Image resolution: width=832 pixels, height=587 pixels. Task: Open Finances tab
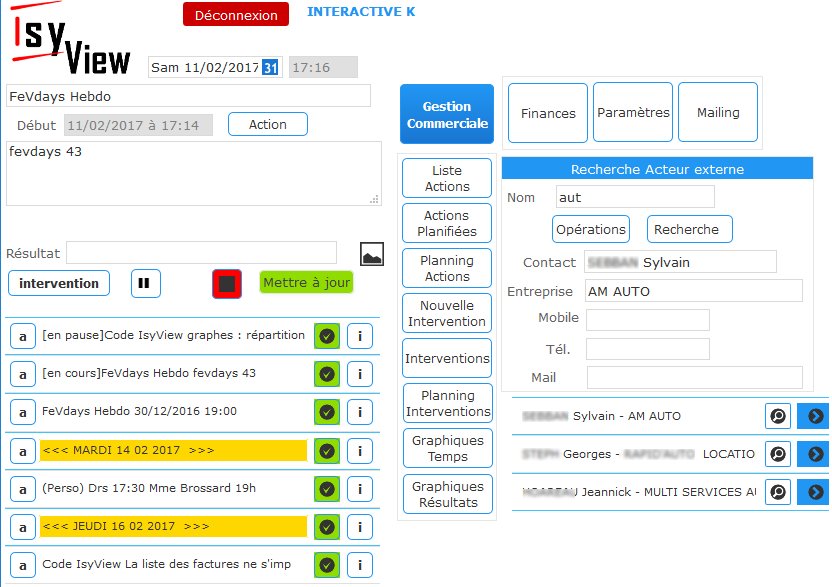click(548, 113)
